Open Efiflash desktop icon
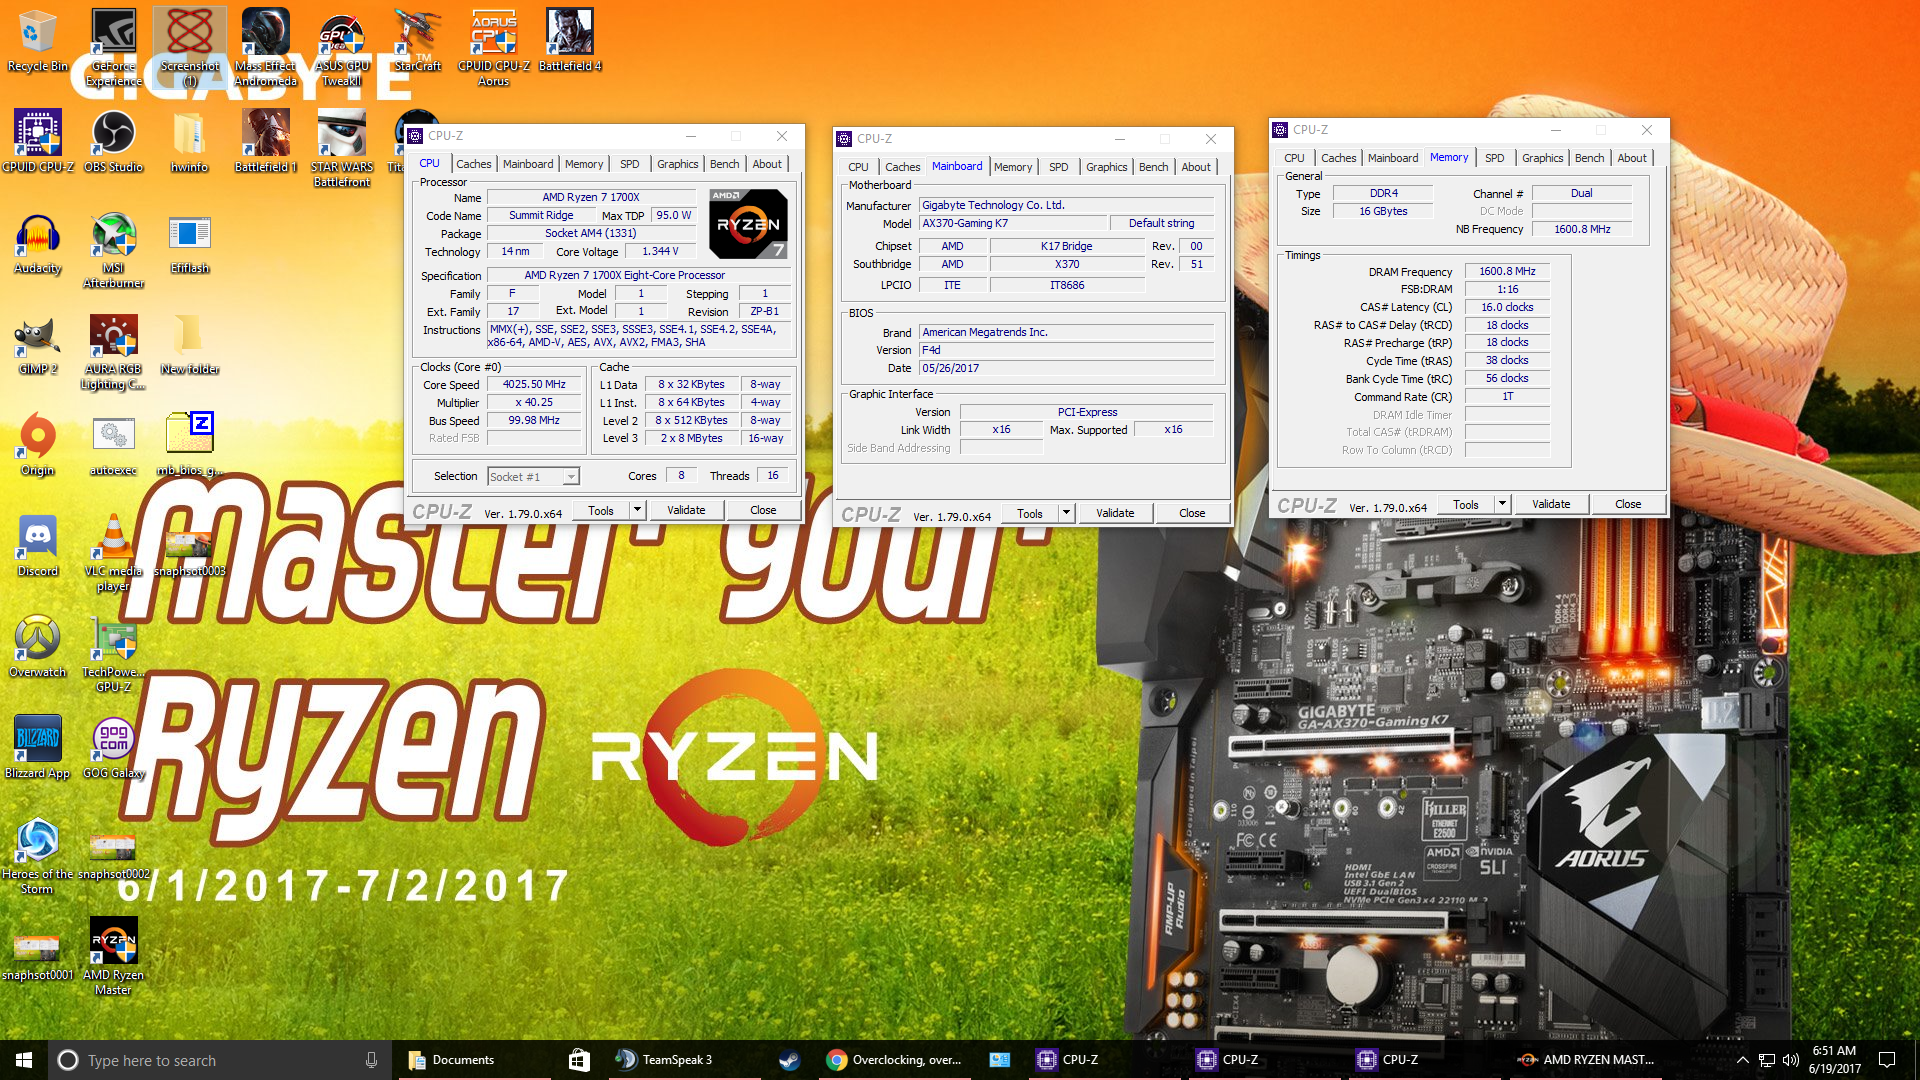1920x1080 pixels. (189, 244)
